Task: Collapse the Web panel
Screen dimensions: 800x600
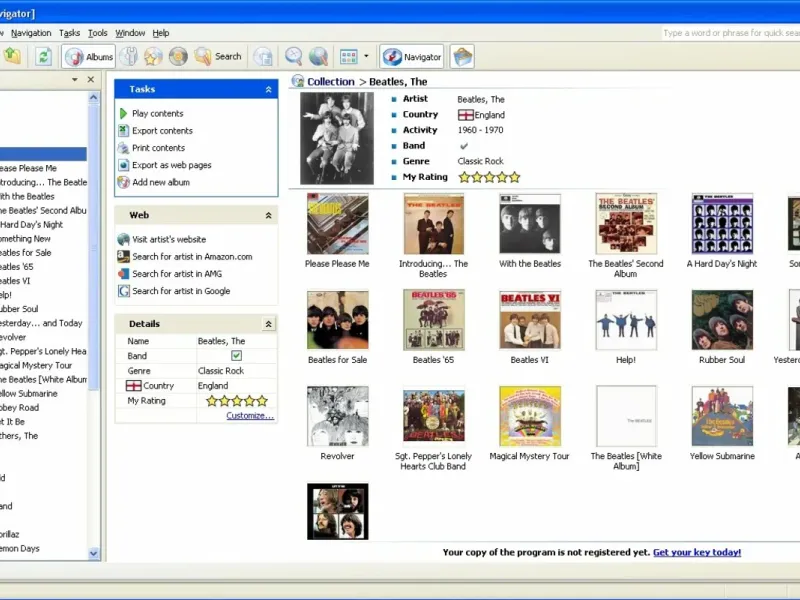Action: coord(268,215)
